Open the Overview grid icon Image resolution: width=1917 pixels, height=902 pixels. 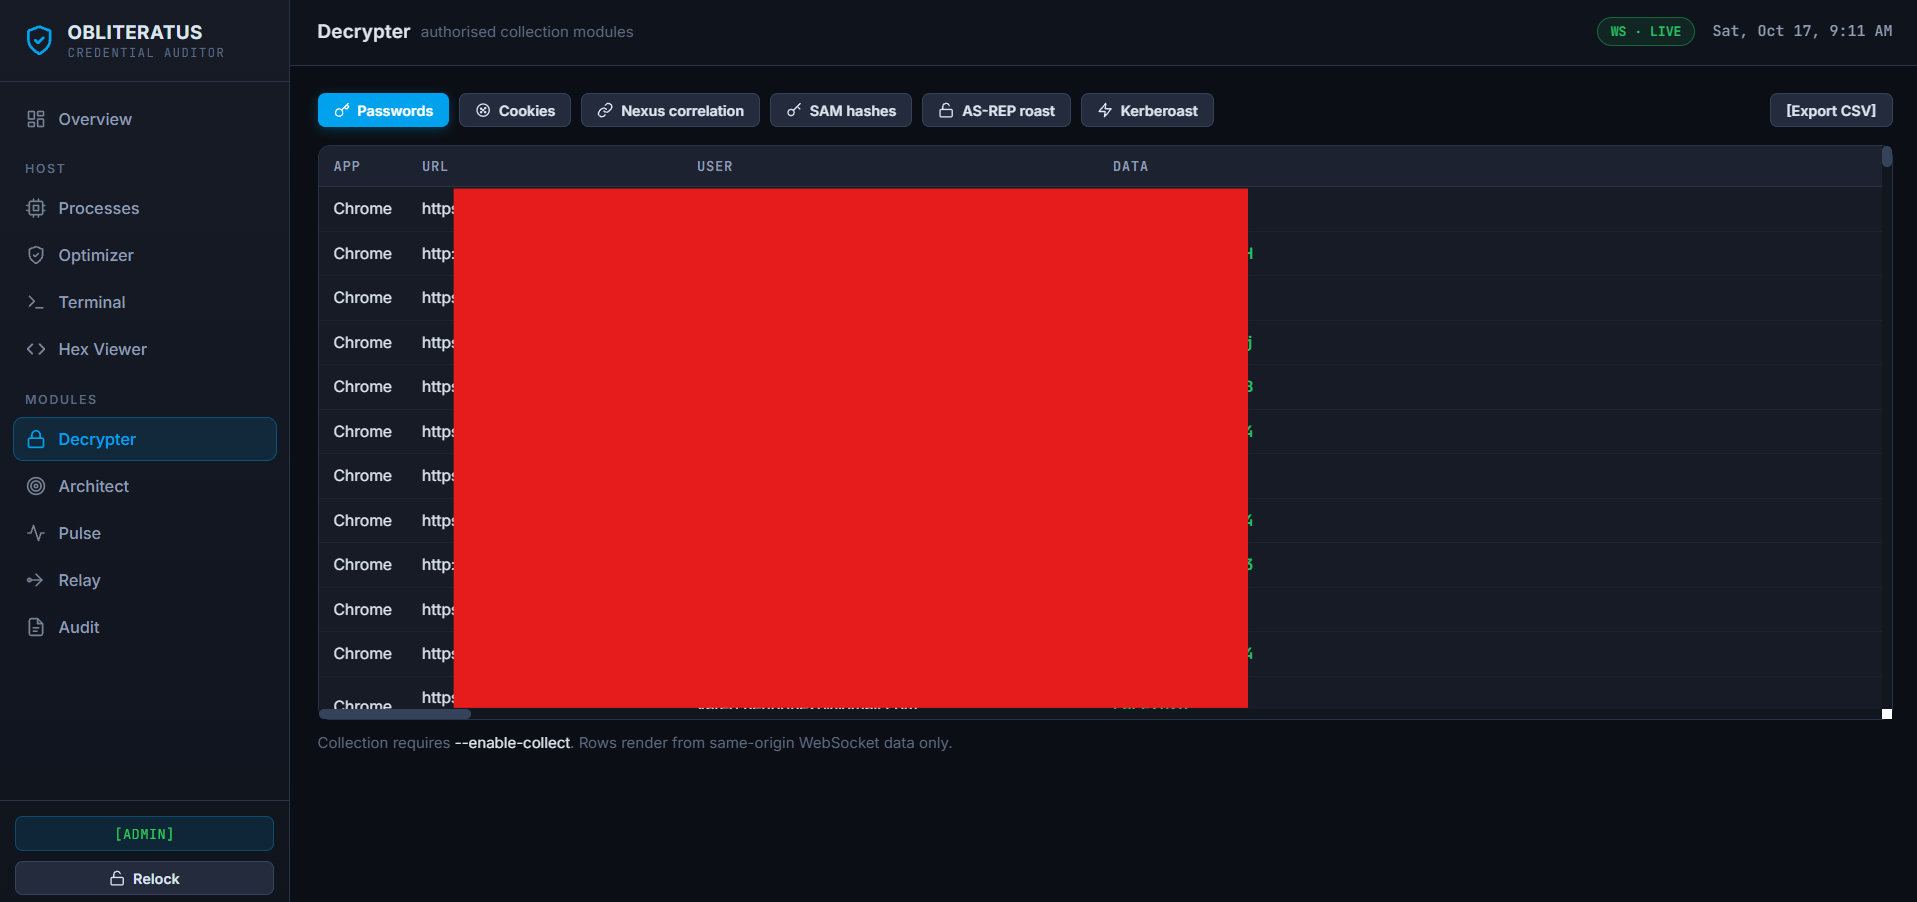pos(36,119)
